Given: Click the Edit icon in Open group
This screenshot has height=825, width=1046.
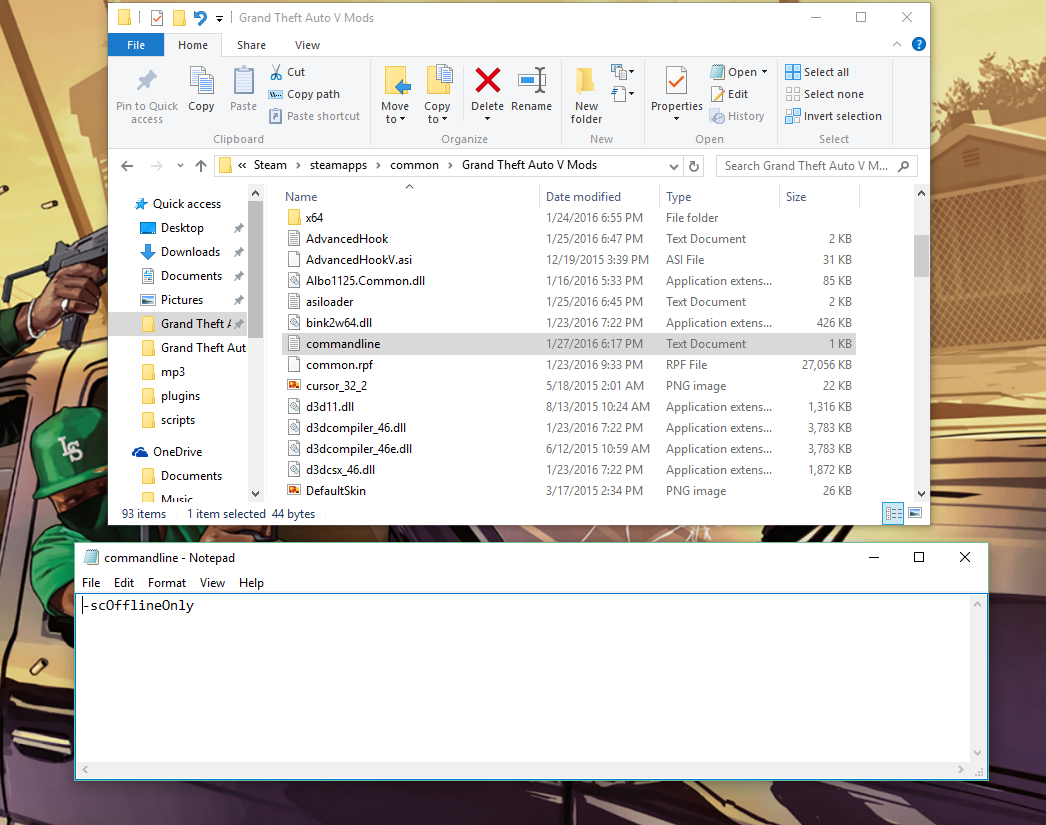Looking at the screenshot, I should [717, 94].
